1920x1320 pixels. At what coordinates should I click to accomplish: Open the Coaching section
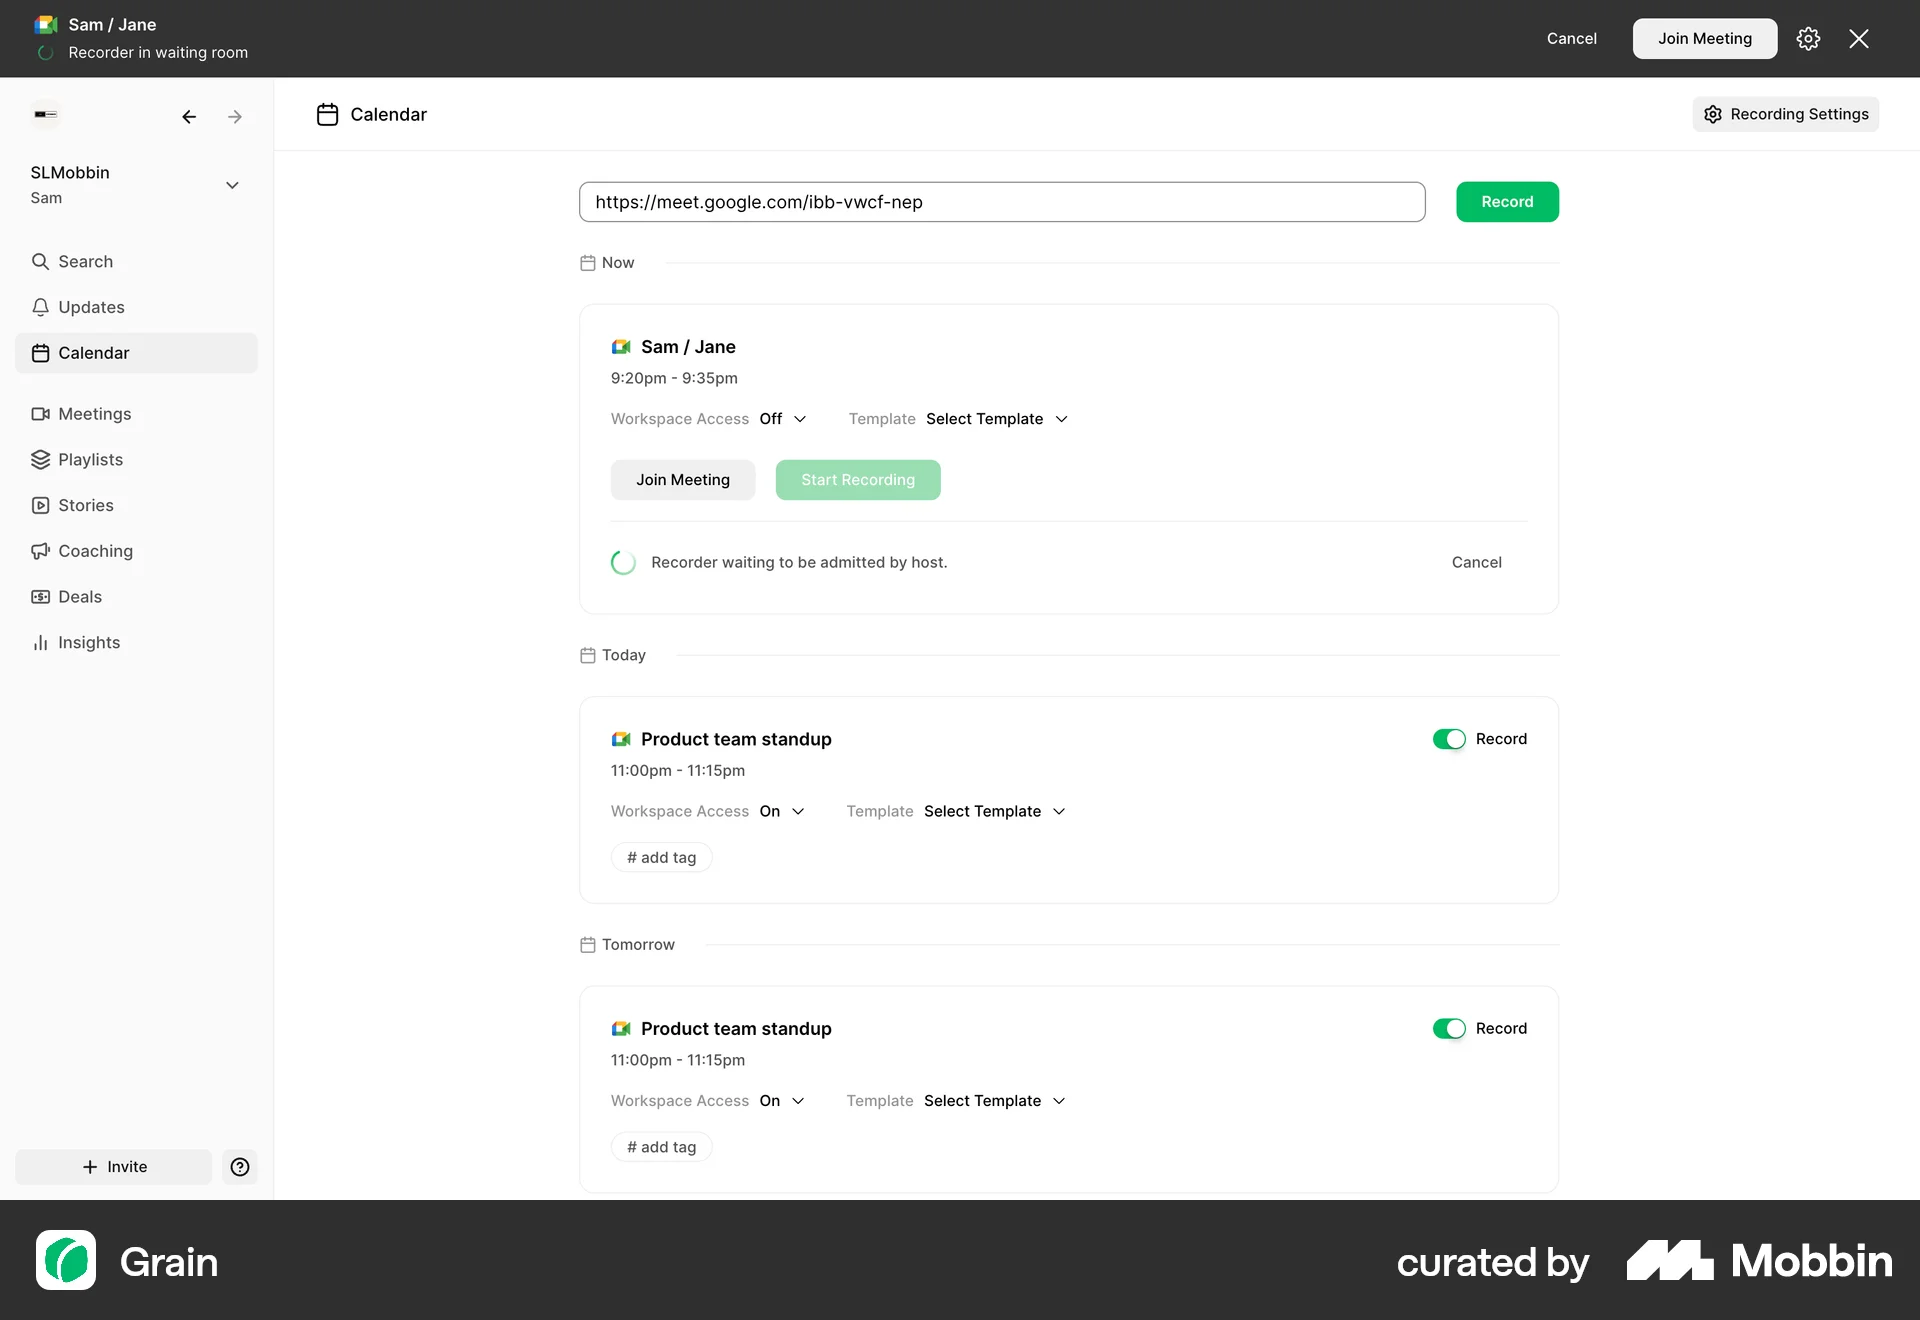coord(94,551)
